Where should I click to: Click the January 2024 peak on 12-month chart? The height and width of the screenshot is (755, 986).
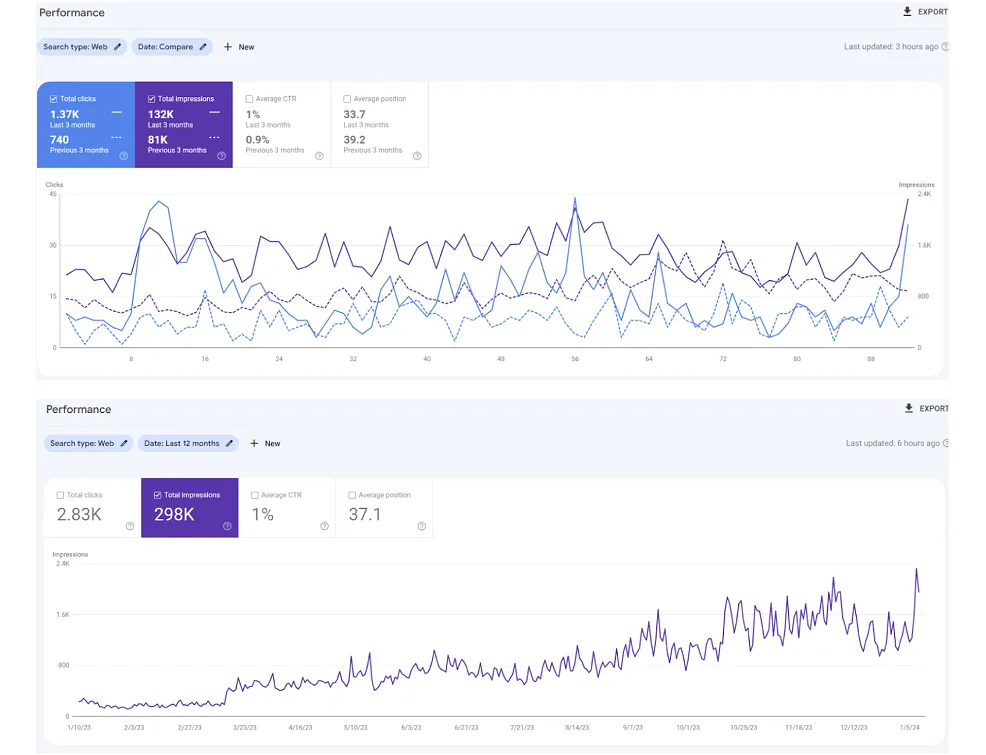pos(915,570)
